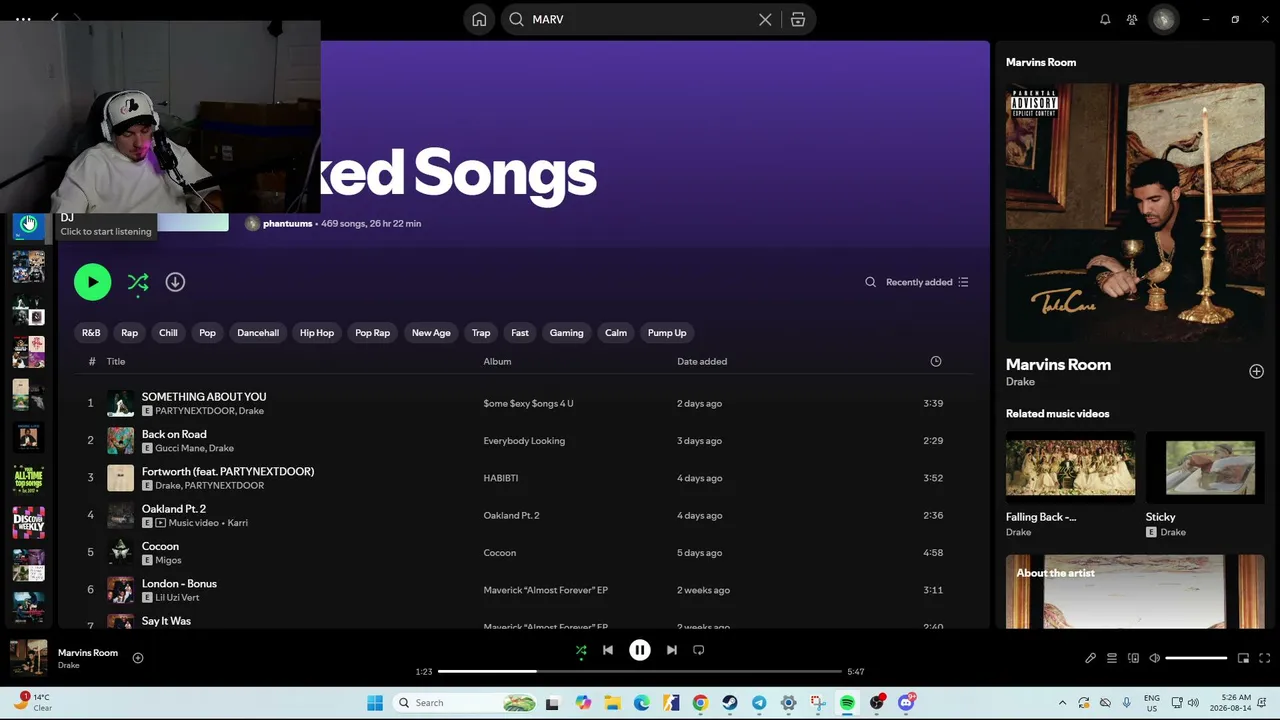1280x720 pixels.
Task: Filter songs by Chill
Action: pos(168,333)
